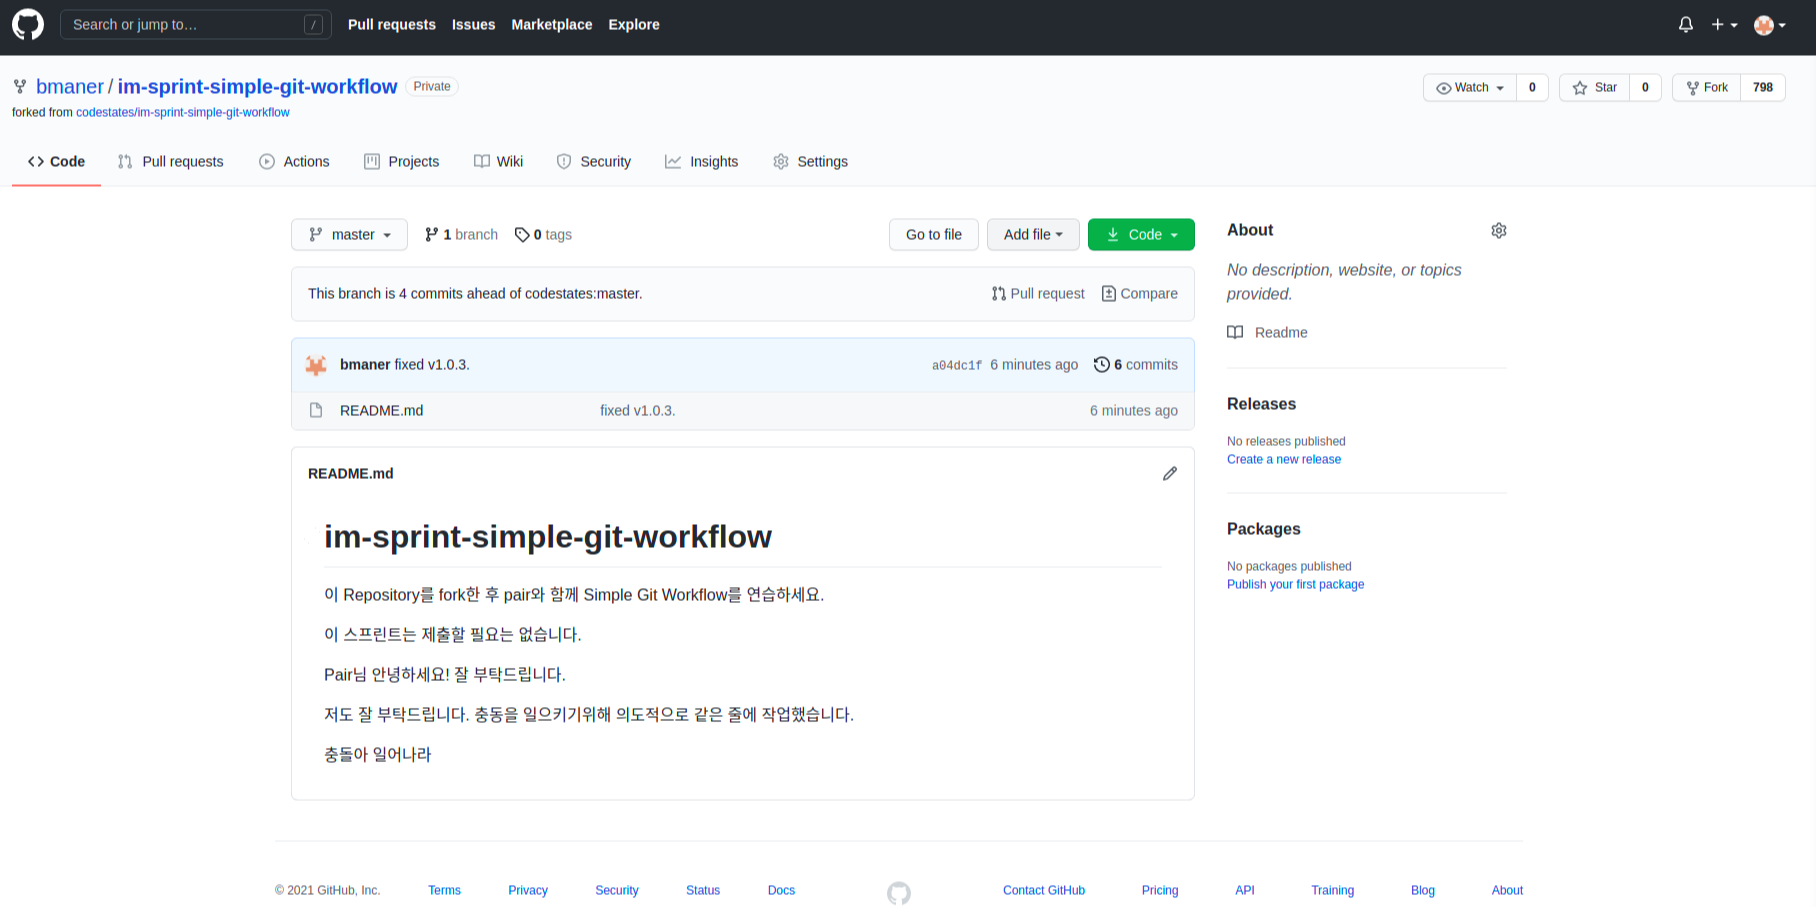Open latest commit message fixed v1.0.3.

coord(432,364)
